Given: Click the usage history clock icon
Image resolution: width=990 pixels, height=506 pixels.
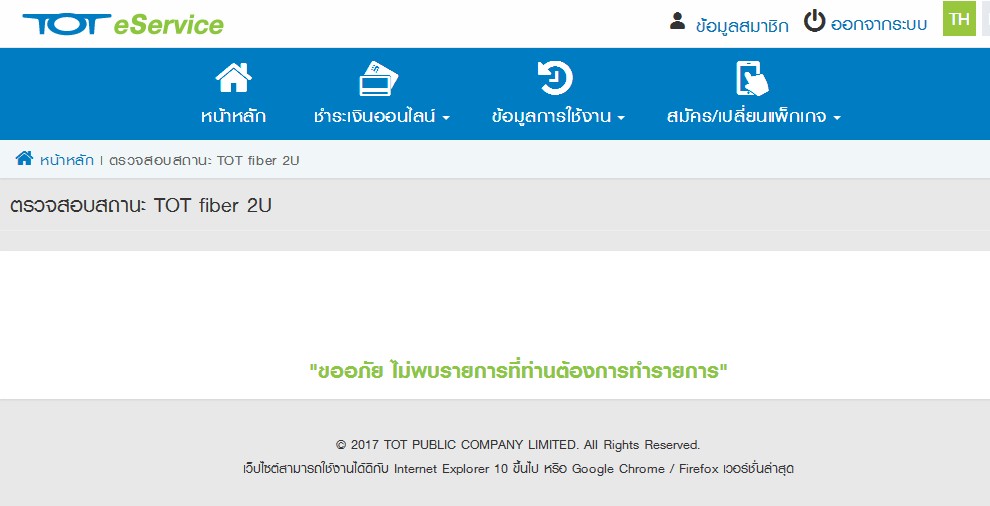Looking at the screenshot, I should tap(555, 78).
